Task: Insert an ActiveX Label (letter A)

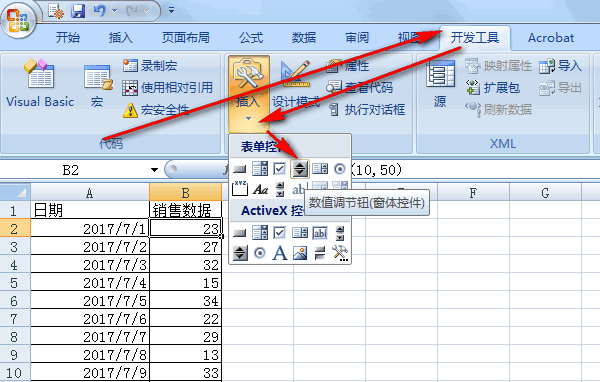Action: [280, 253]
